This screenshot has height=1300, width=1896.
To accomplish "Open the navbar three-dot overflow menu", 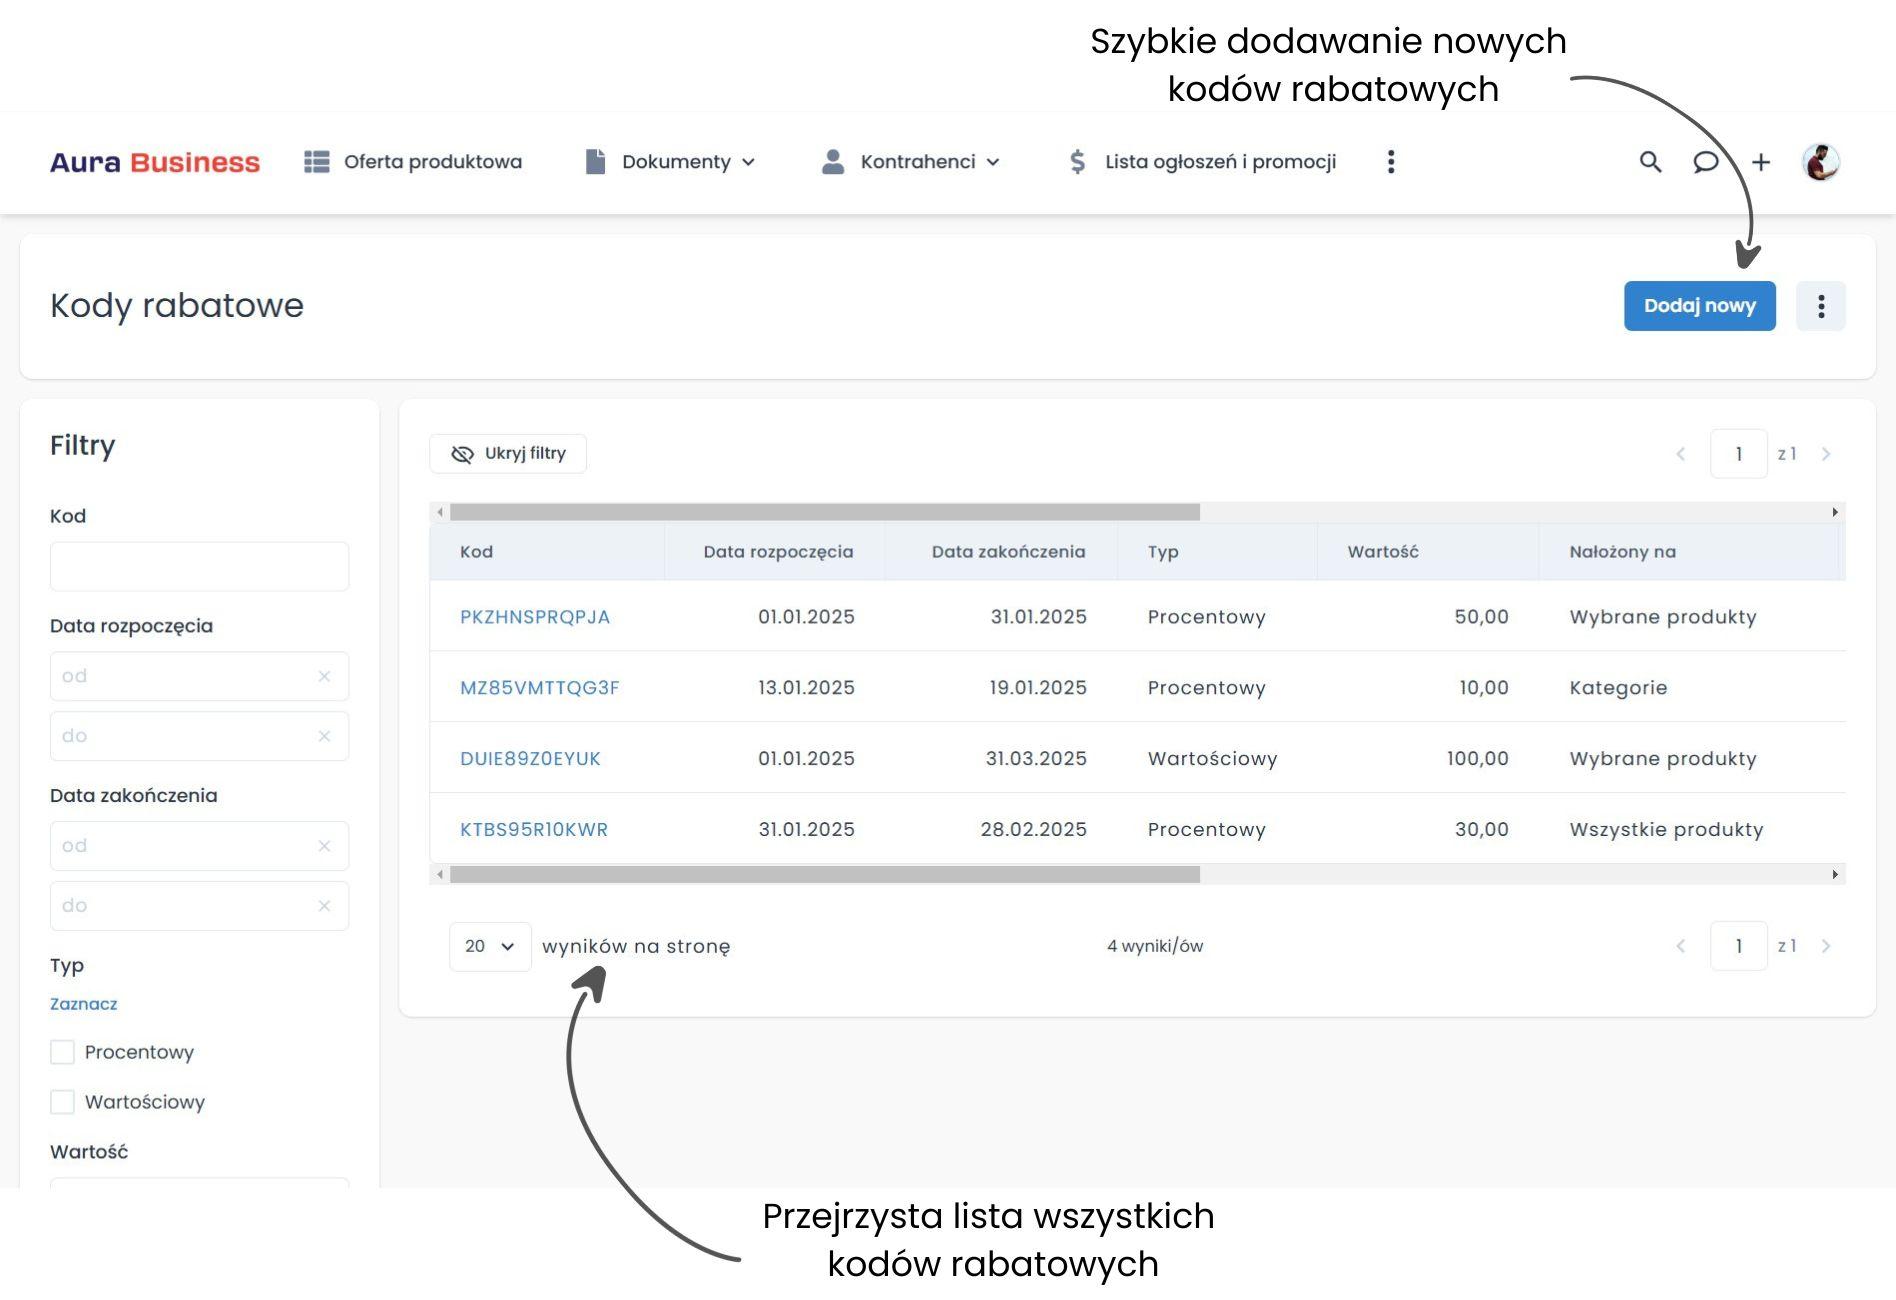I will (x=1391, y=162).
